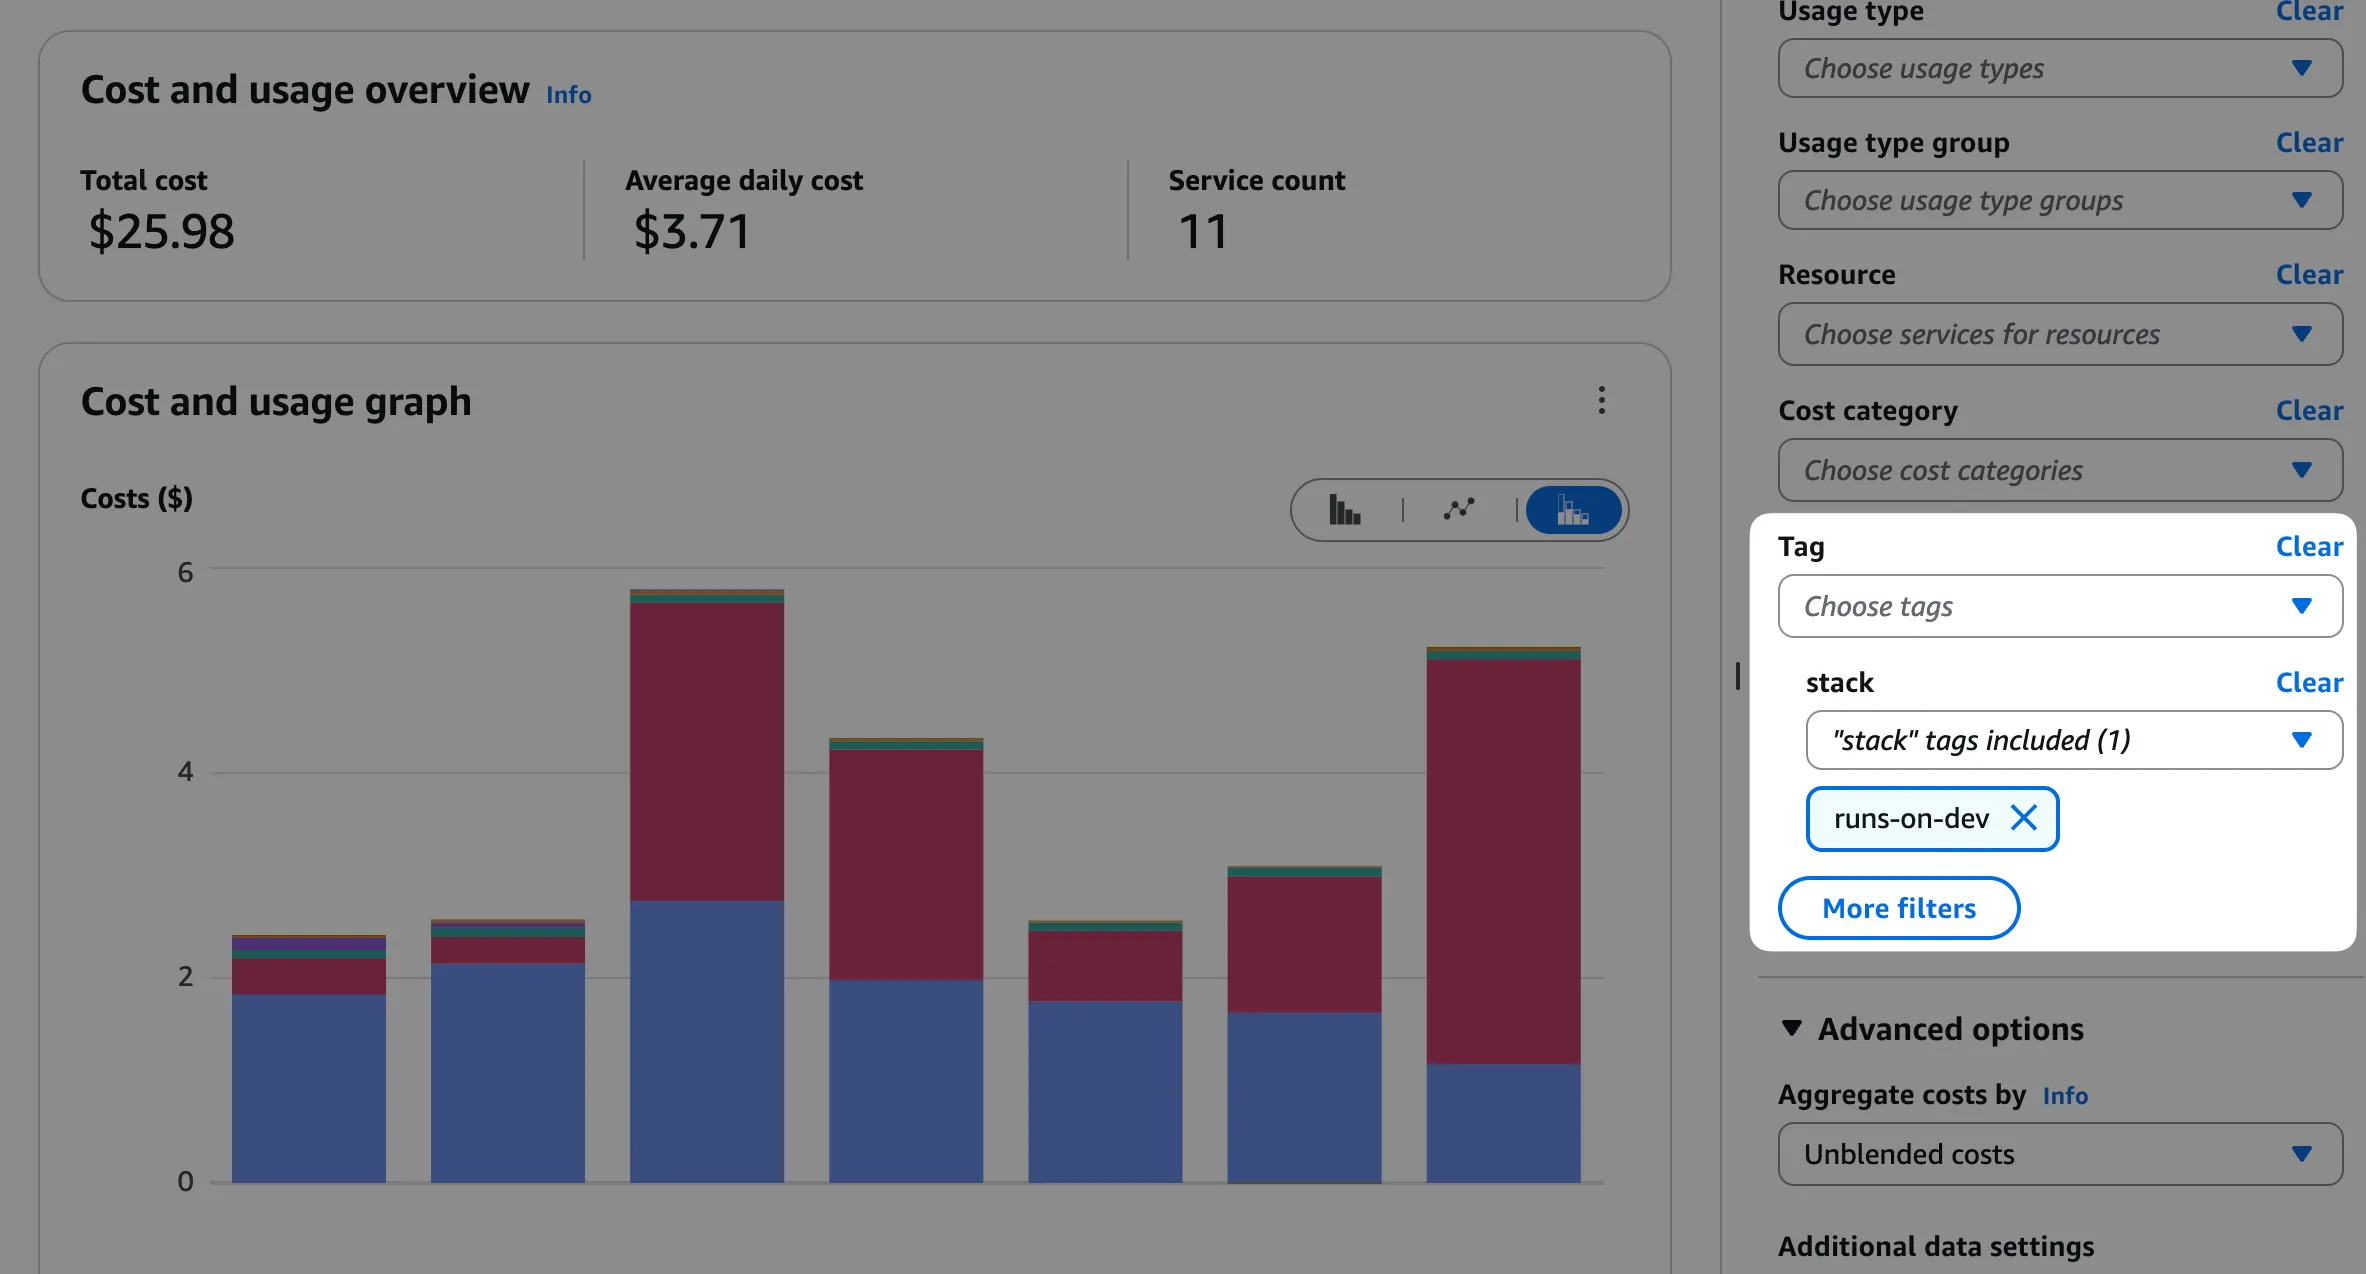Expand the stack tags included dropdown
Screen dimensions: 2366x1274
pyautogui.click(x=2073, y=740)
